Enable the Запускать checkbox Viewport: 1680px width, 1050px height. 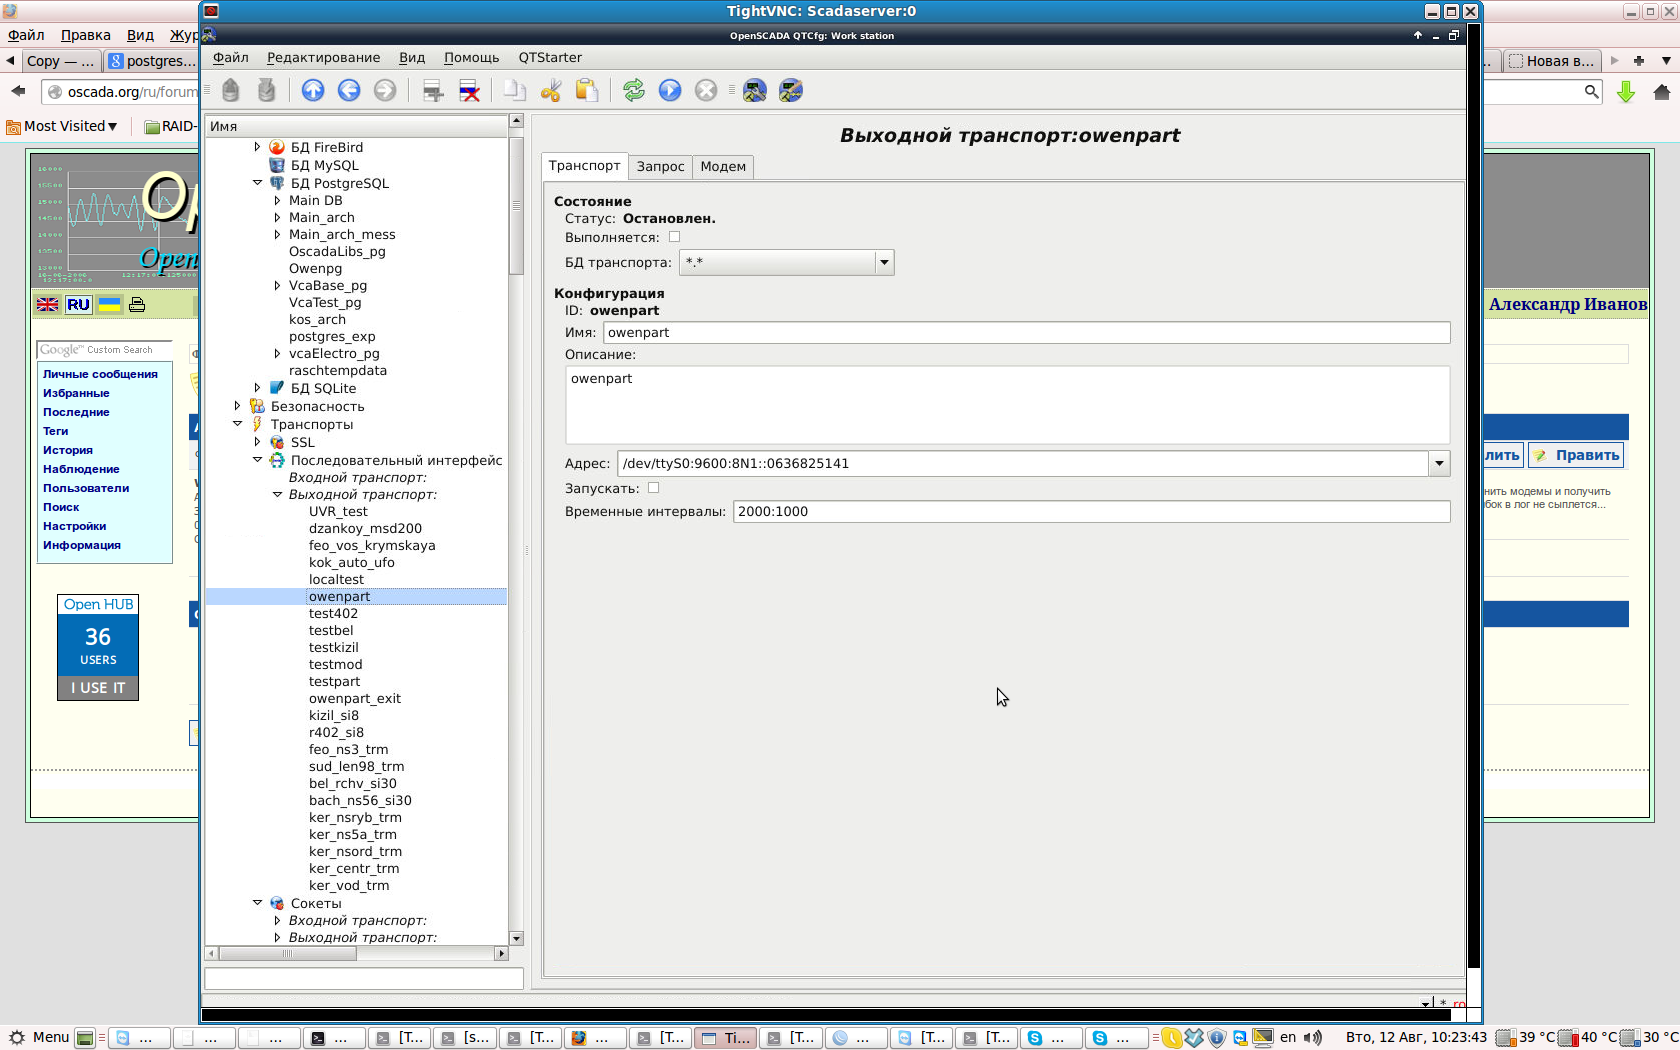[653, 488]
